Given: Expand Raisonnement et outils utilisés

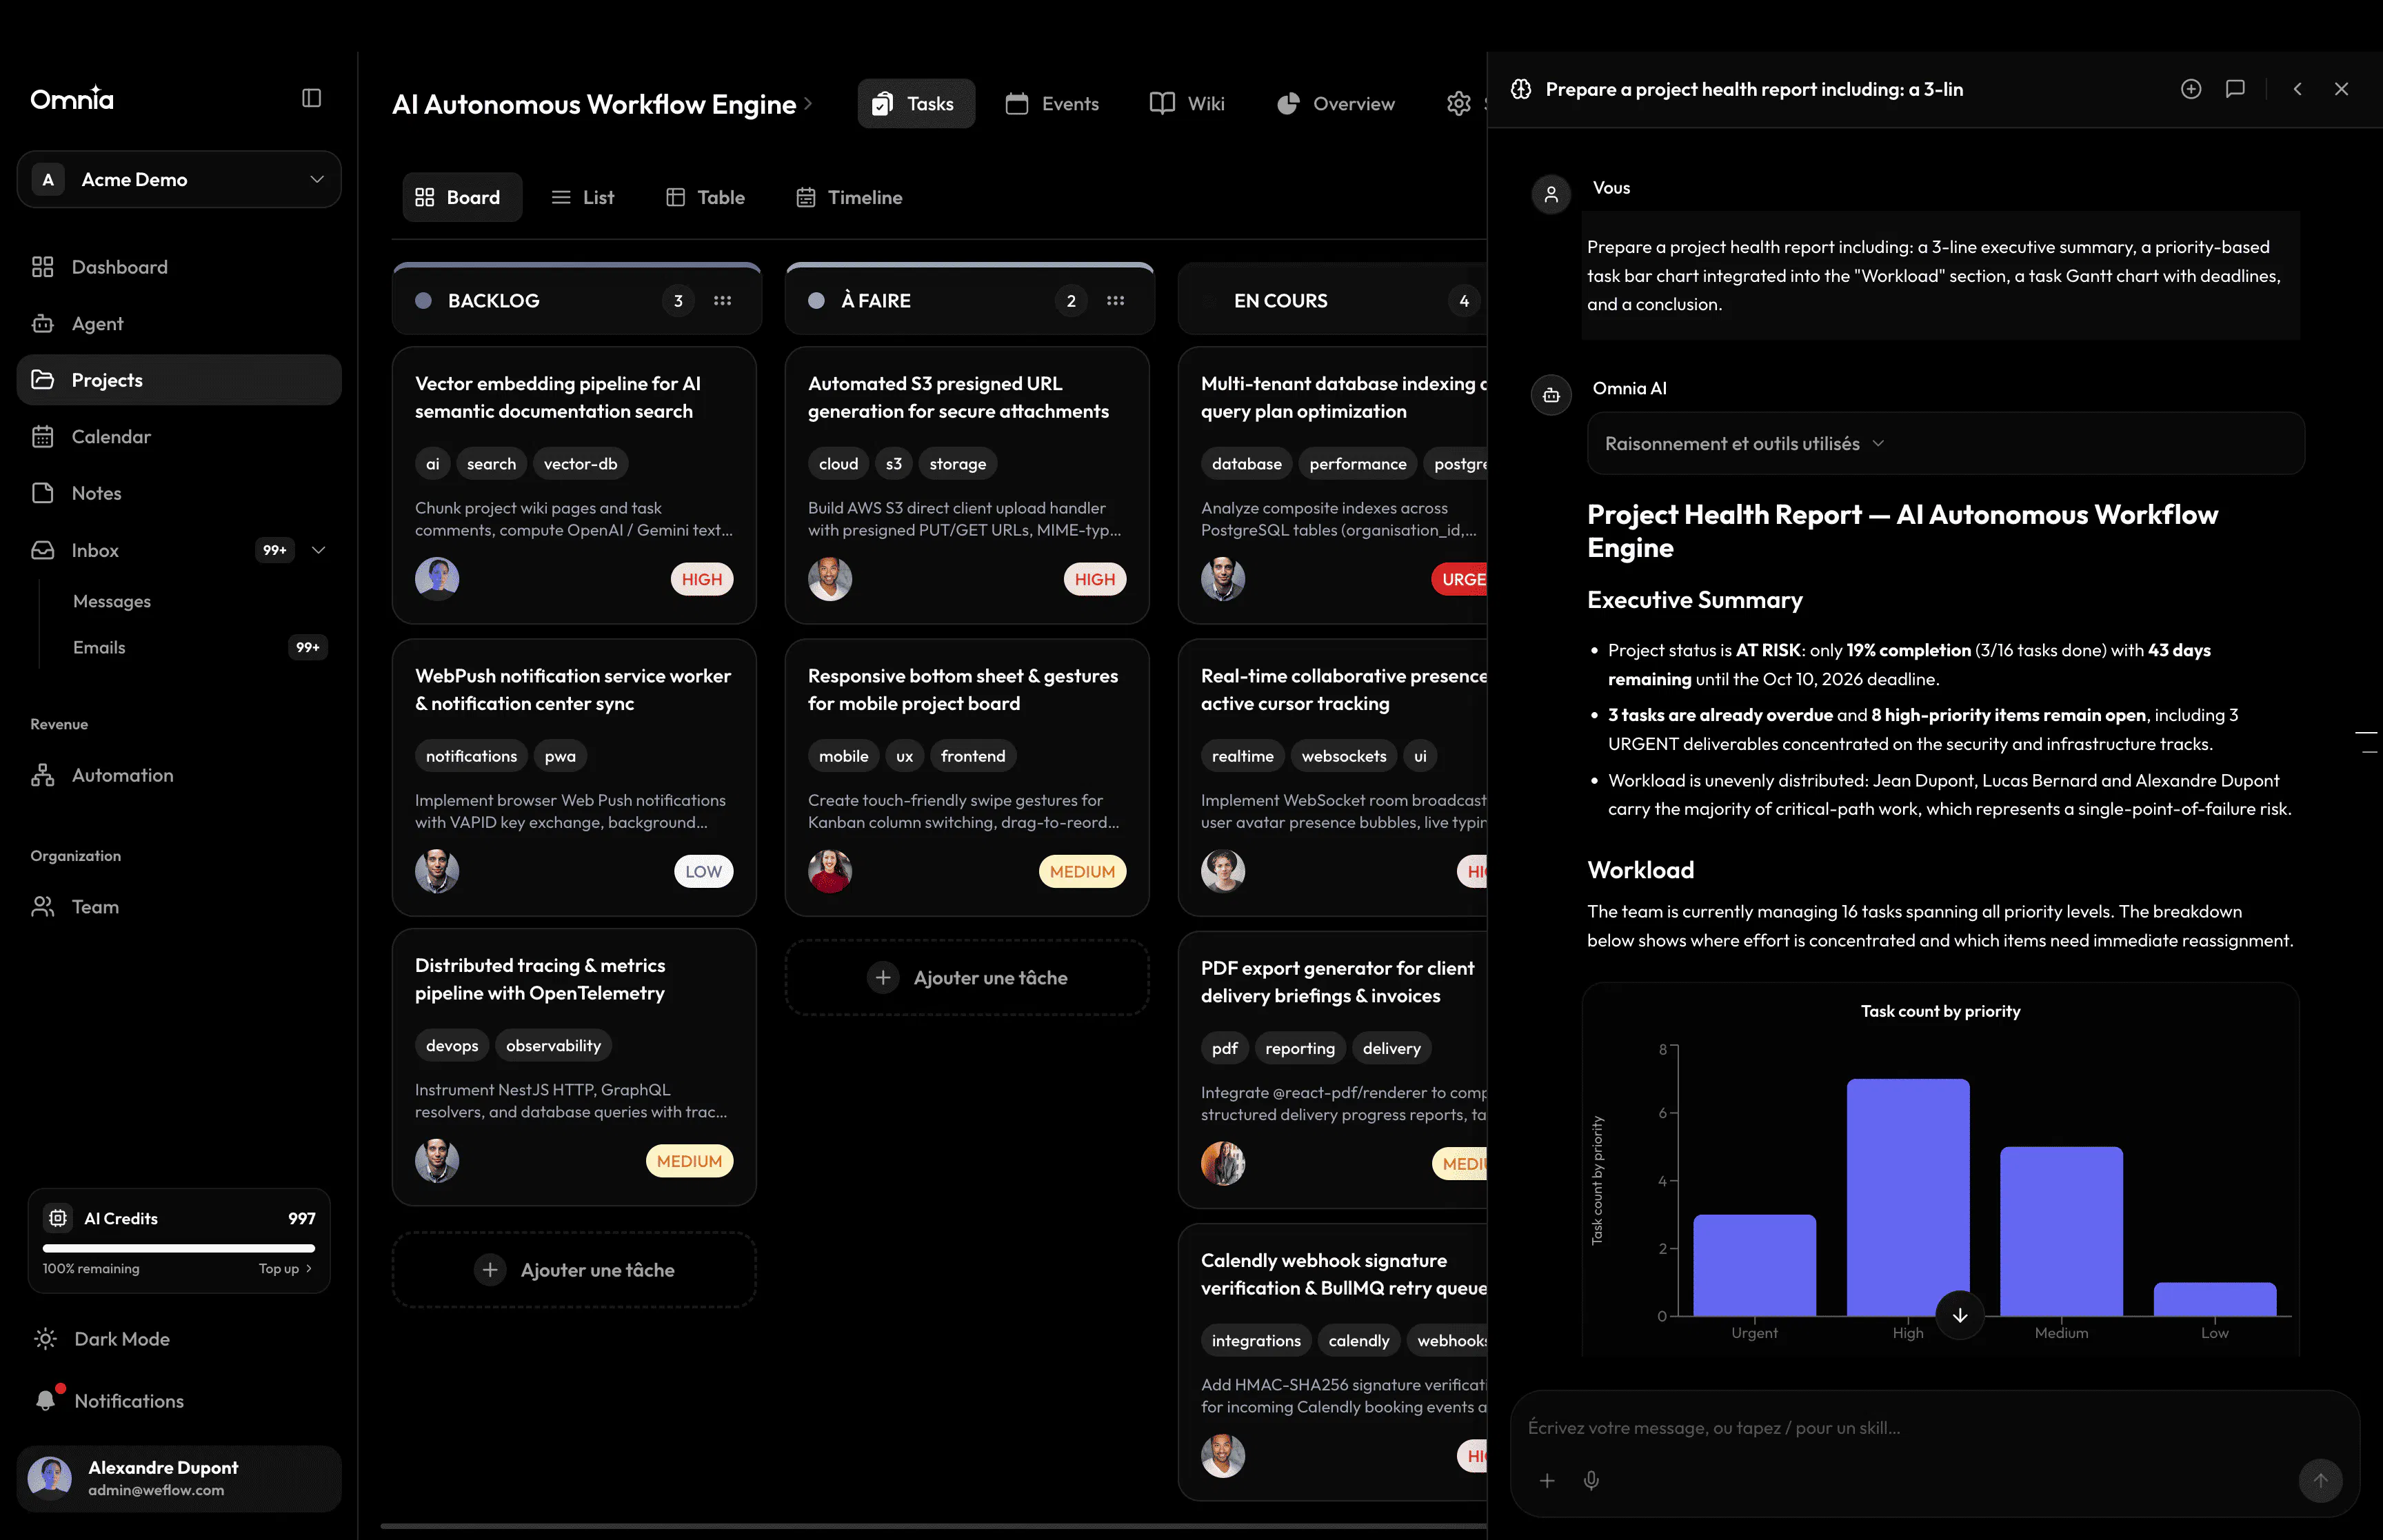Looking at the screenshot, I should (x=1945, y=443).
